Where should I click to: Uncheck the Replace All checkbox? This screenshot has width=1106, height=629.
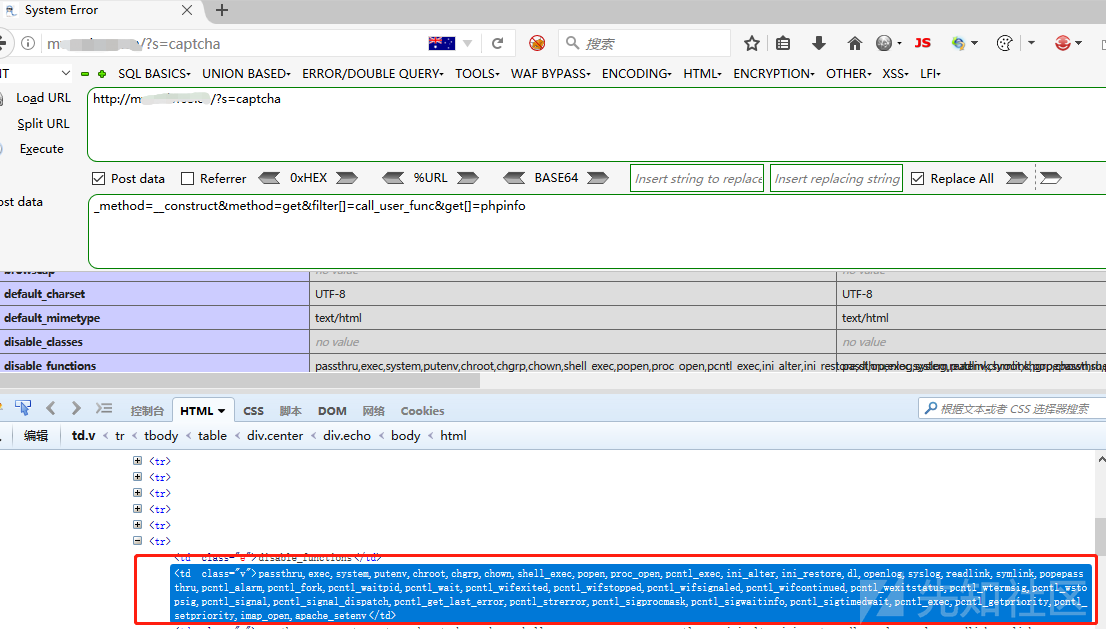[918, 178]
